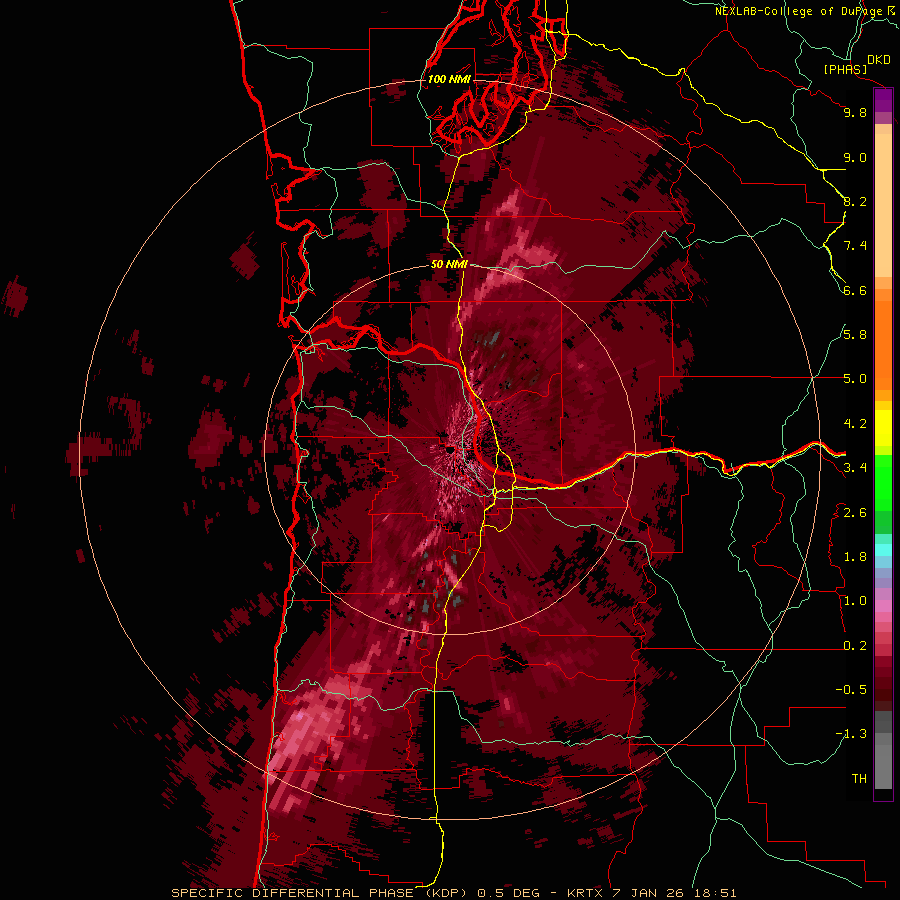Click the 7.4 value on the color scale
The height and width of the screenshot is (900, 900).
[855, 246]
